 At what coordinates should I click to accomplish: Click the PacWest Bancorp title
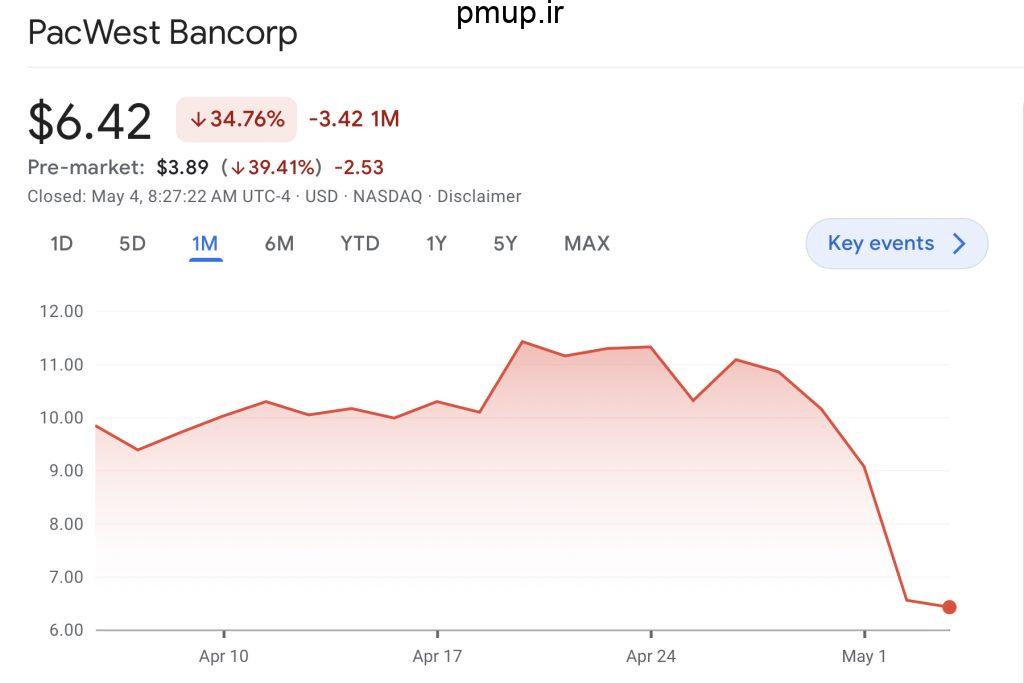(x=163, y=33)
